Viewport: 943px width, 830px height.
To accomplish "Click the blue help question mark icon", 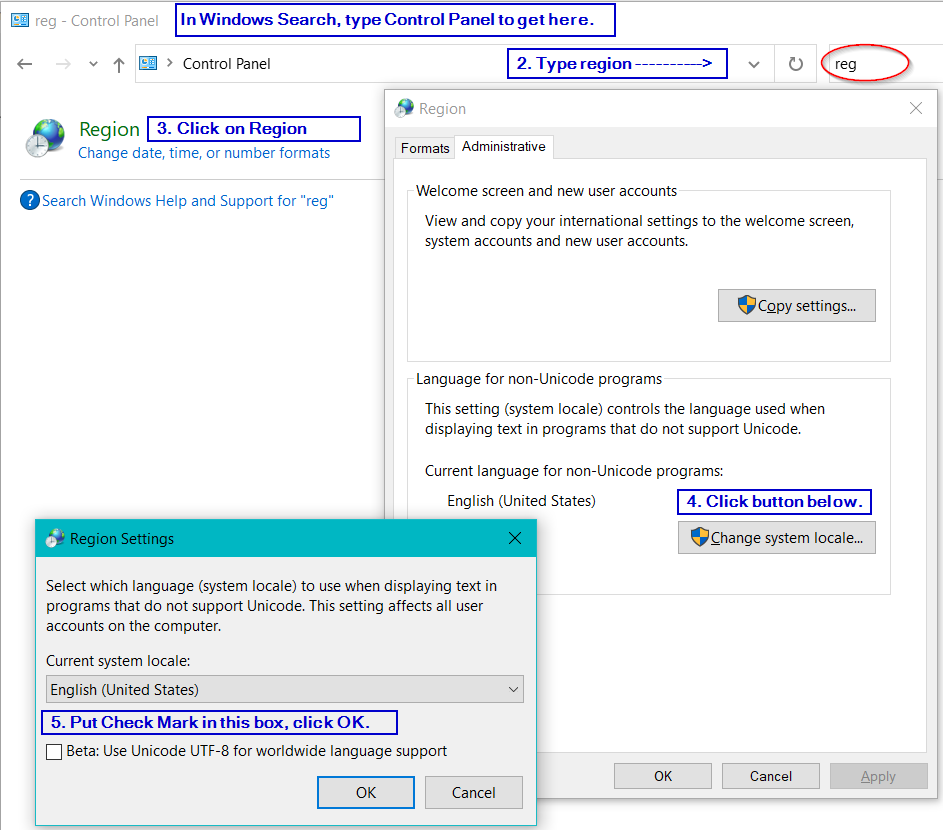I will 29,200.
